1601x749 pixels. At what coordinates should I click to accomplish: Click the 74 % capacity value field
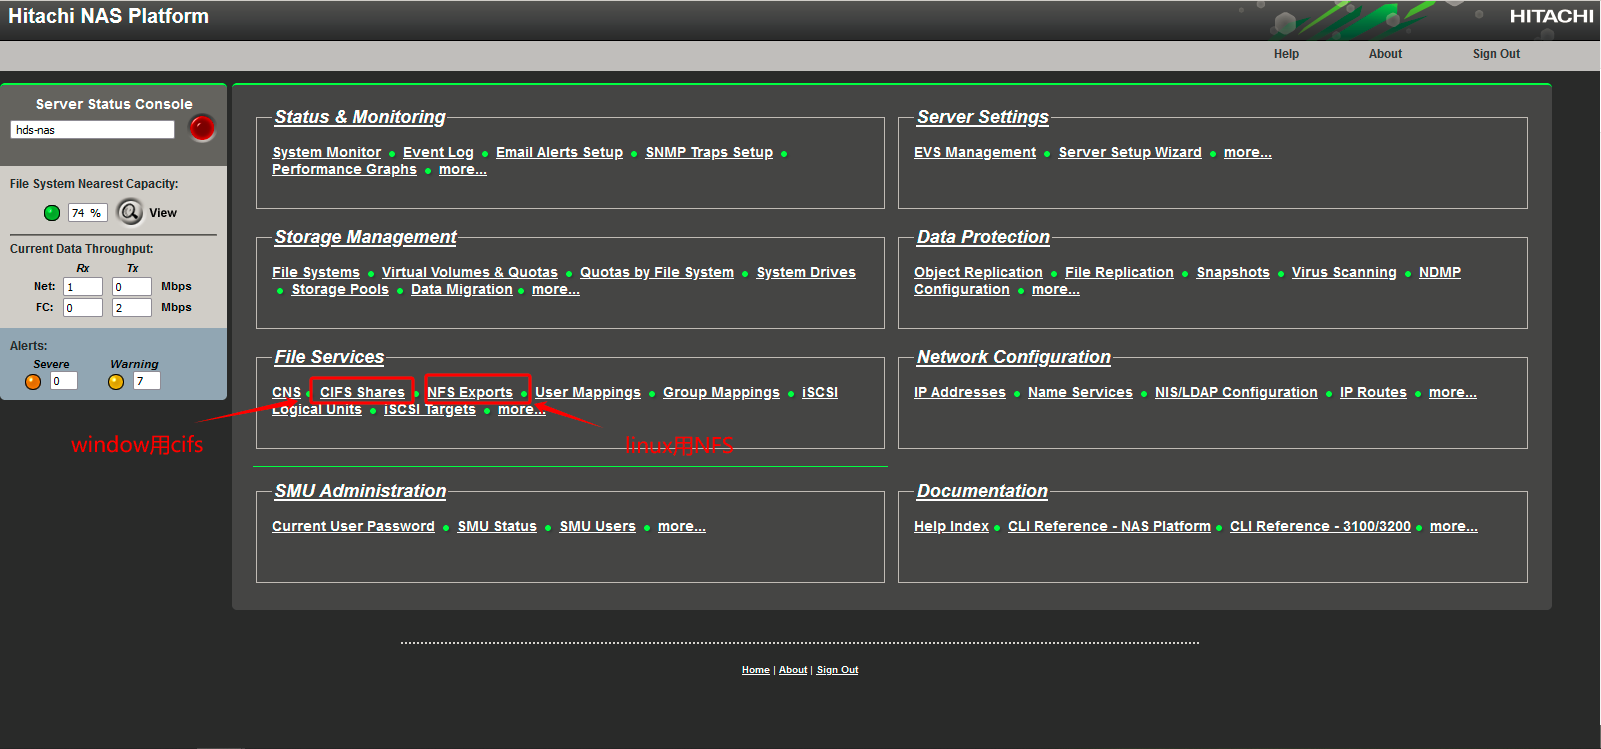87,213
